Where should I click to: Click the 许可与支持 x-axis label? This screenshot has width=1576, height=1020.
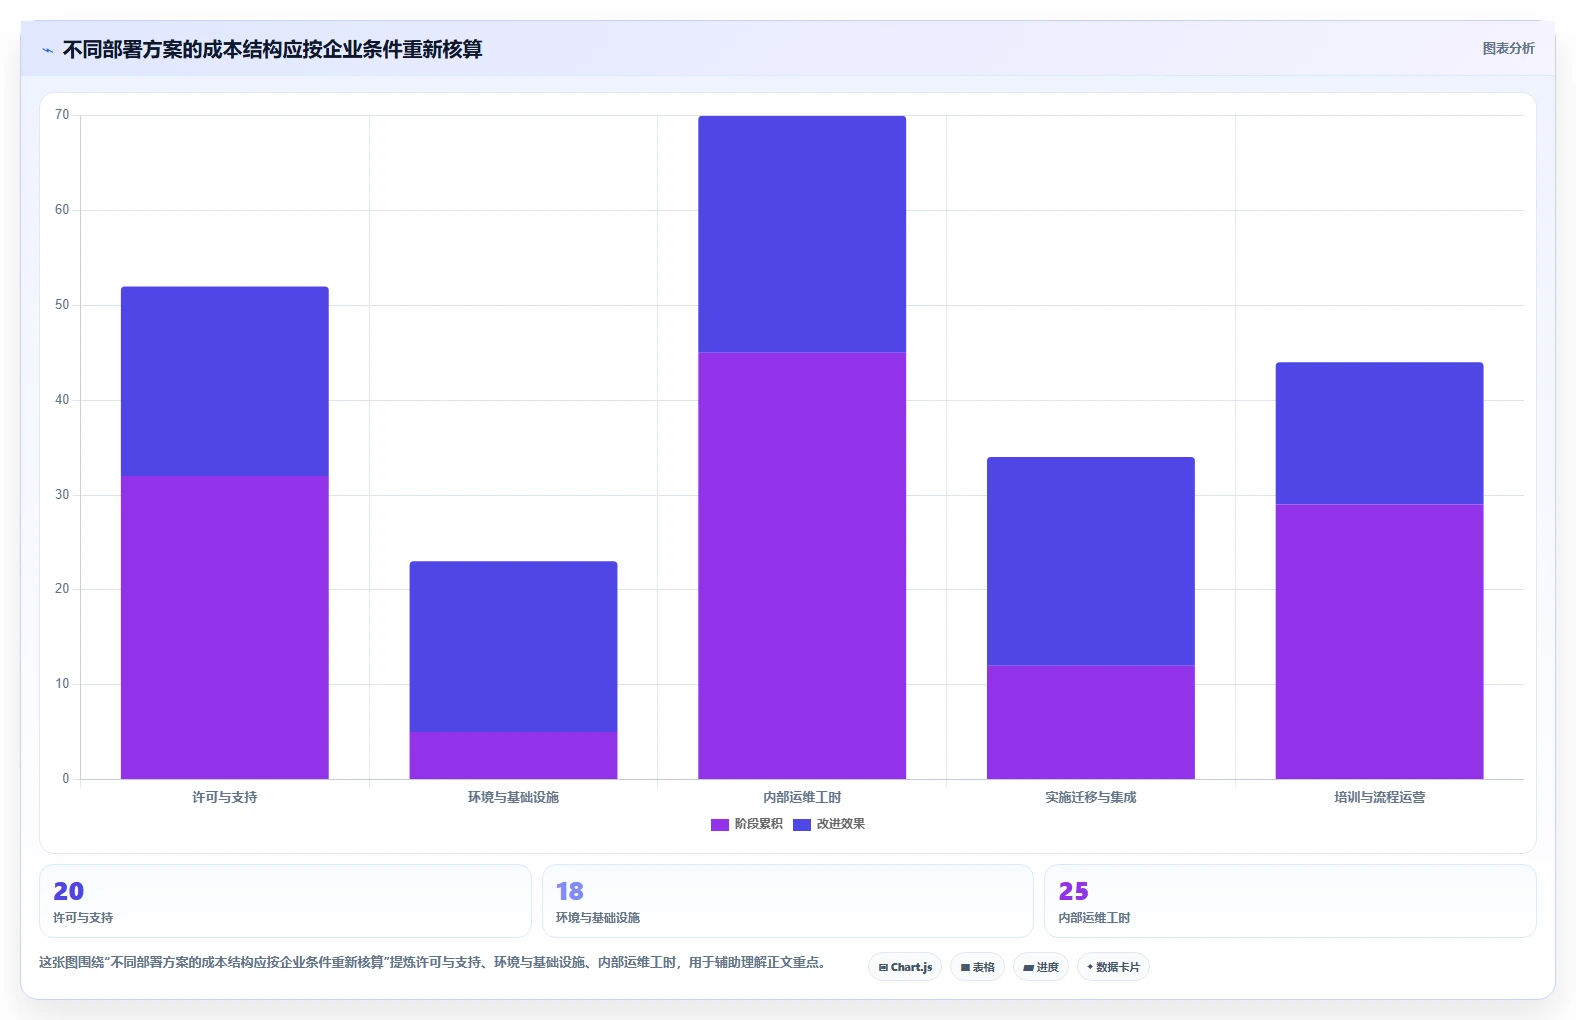[x=225, y=797]
